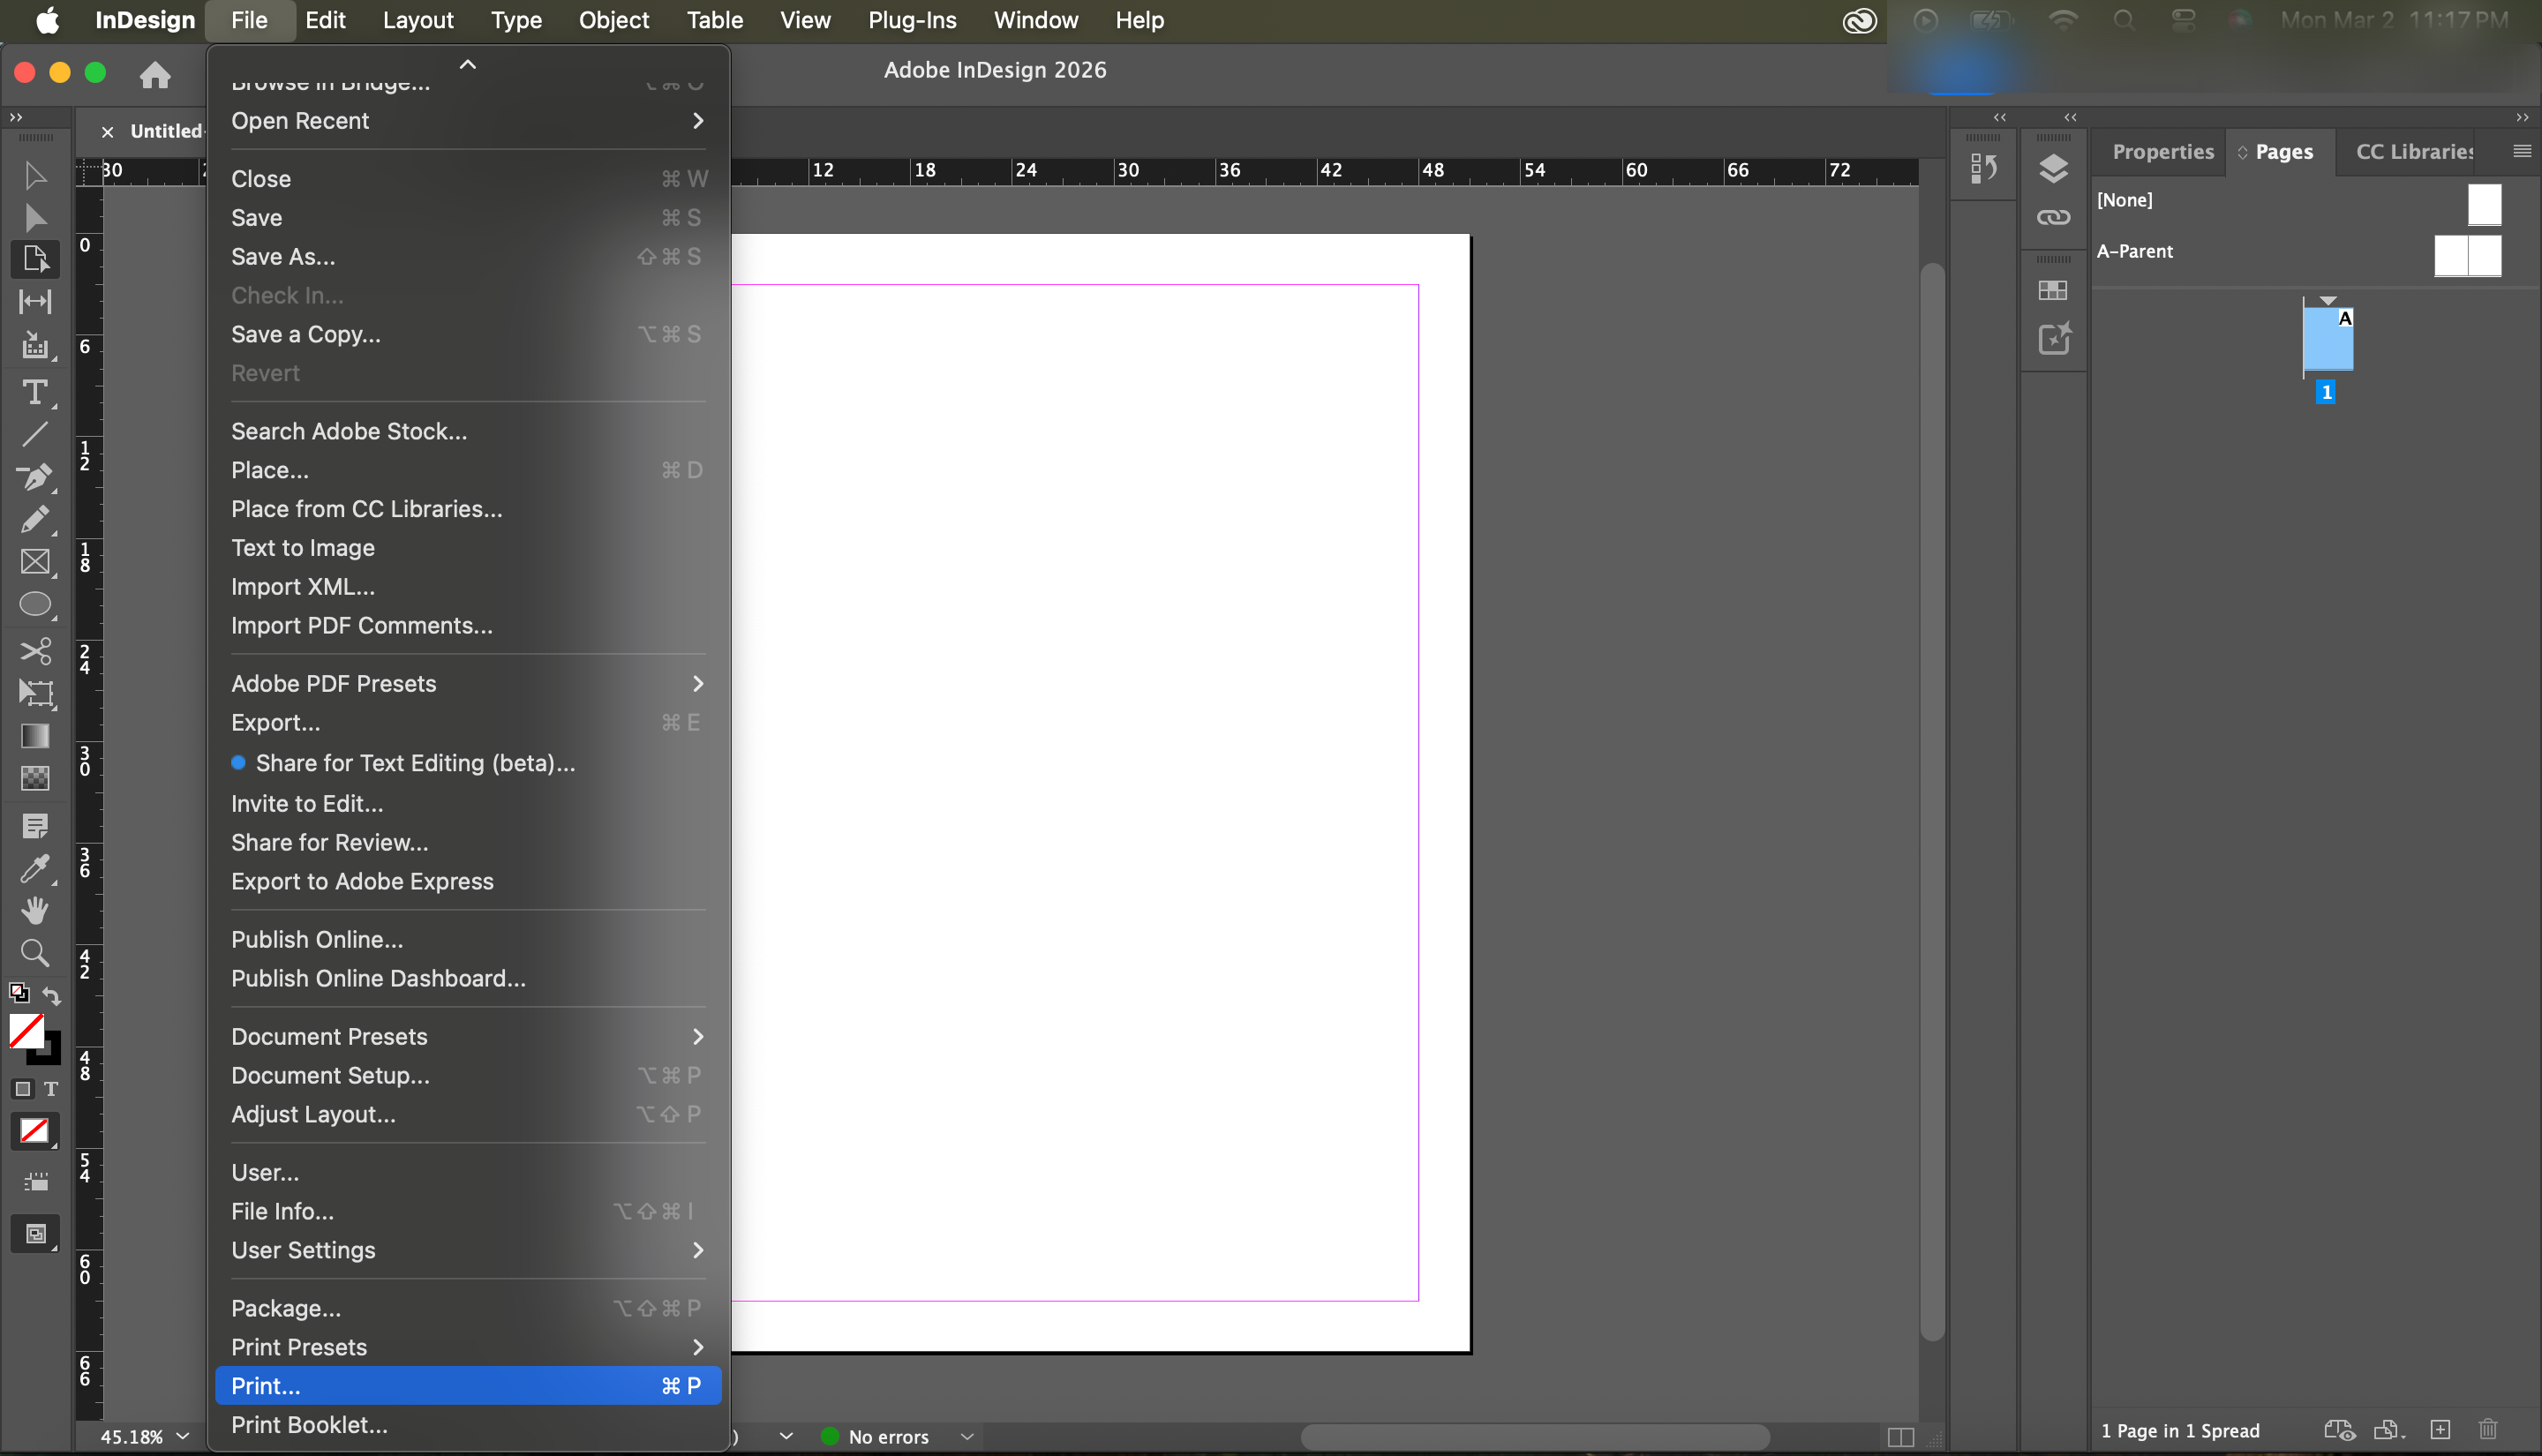
Task: Select the Hand tool
Action: point(35,910)
